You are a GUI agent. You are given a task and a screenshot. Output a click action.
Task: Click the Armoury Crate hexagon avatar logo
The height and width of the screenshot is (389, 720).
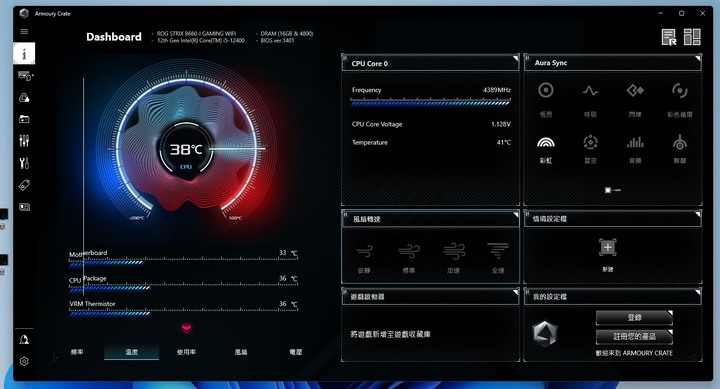tap(545, 333)
